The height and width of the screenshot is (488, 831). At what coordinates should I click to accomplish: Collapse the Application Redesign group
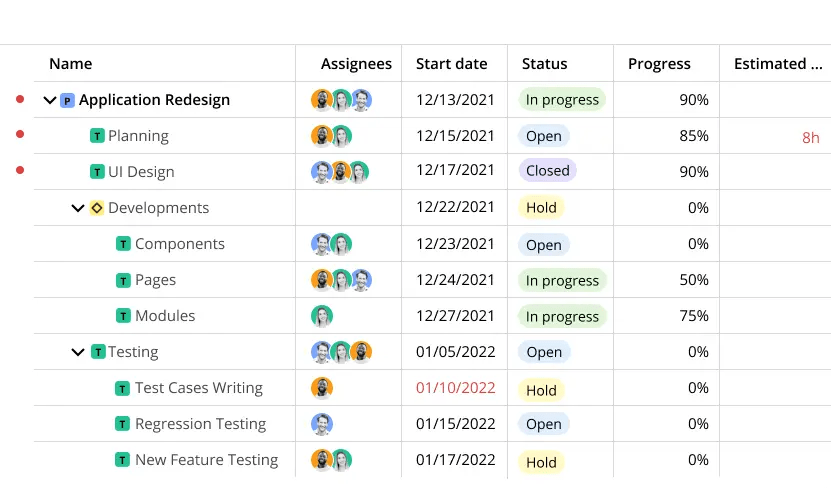[50, 100]
